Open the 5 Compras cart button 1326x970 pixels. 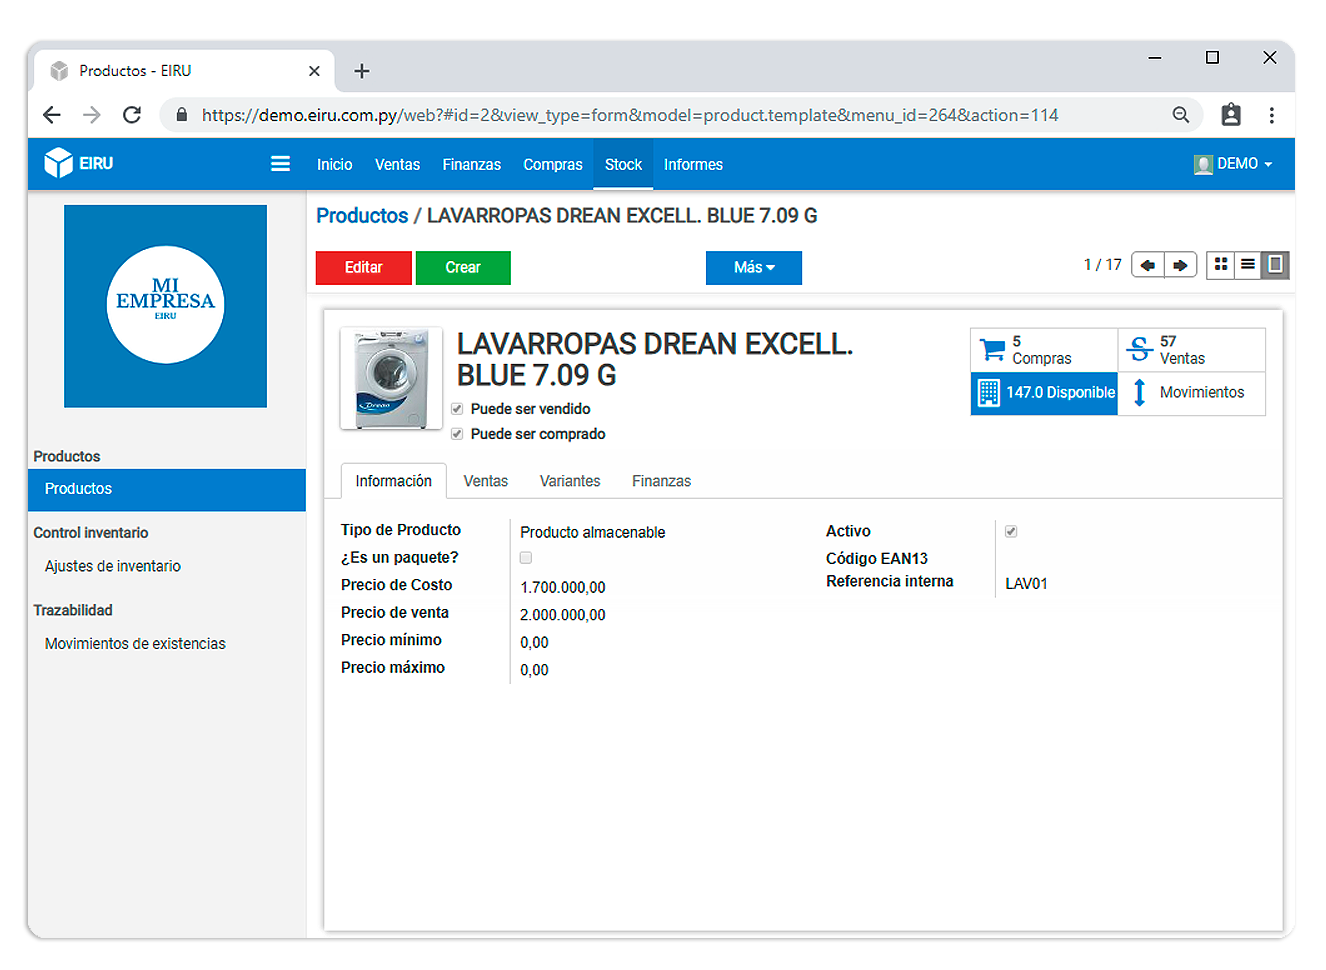pos(1044,350)
